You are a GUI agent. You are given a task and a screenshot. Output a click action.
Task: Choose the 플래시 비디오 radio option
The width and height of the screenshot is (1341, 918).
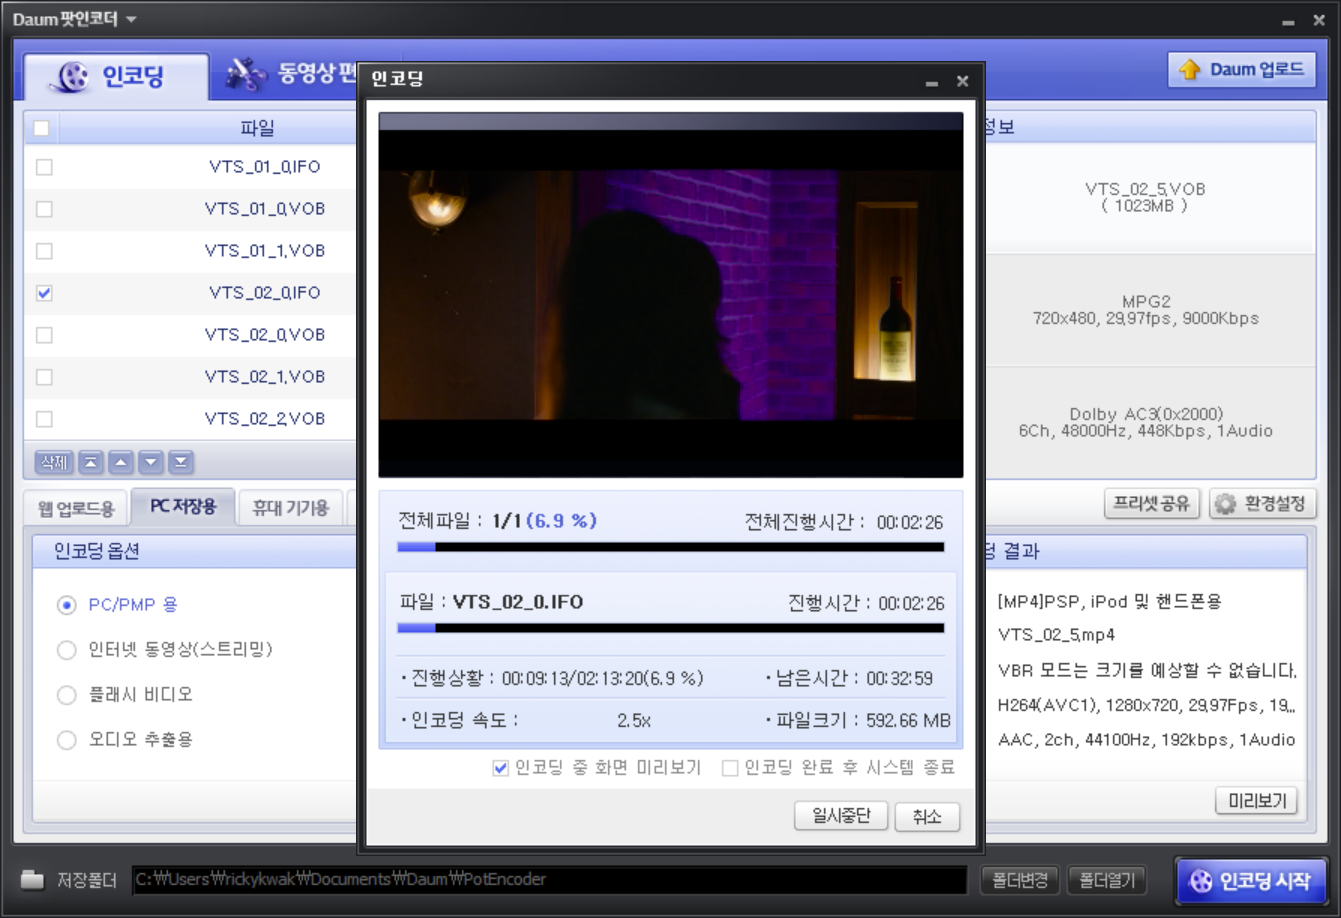click(x=67, y=695)
